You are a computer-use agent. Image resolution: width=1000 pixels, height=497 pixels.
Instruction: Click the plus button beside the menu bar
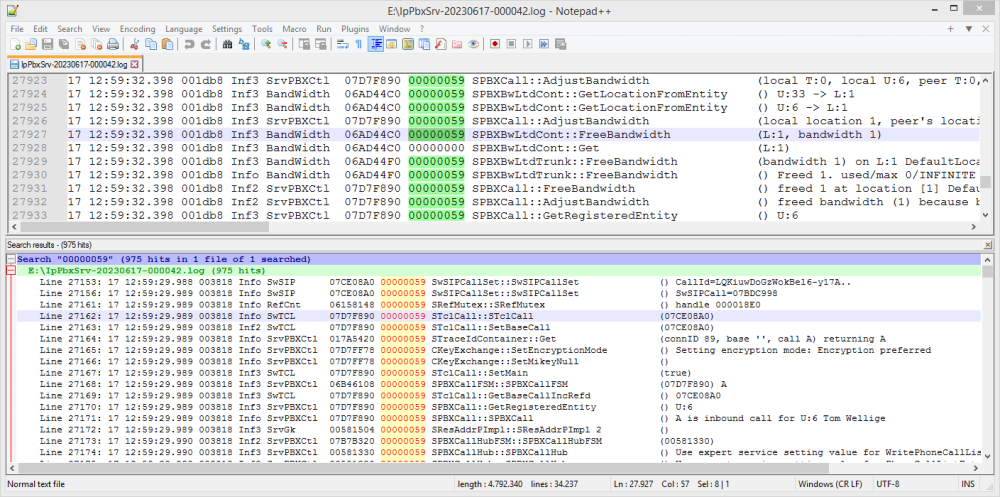950,29
